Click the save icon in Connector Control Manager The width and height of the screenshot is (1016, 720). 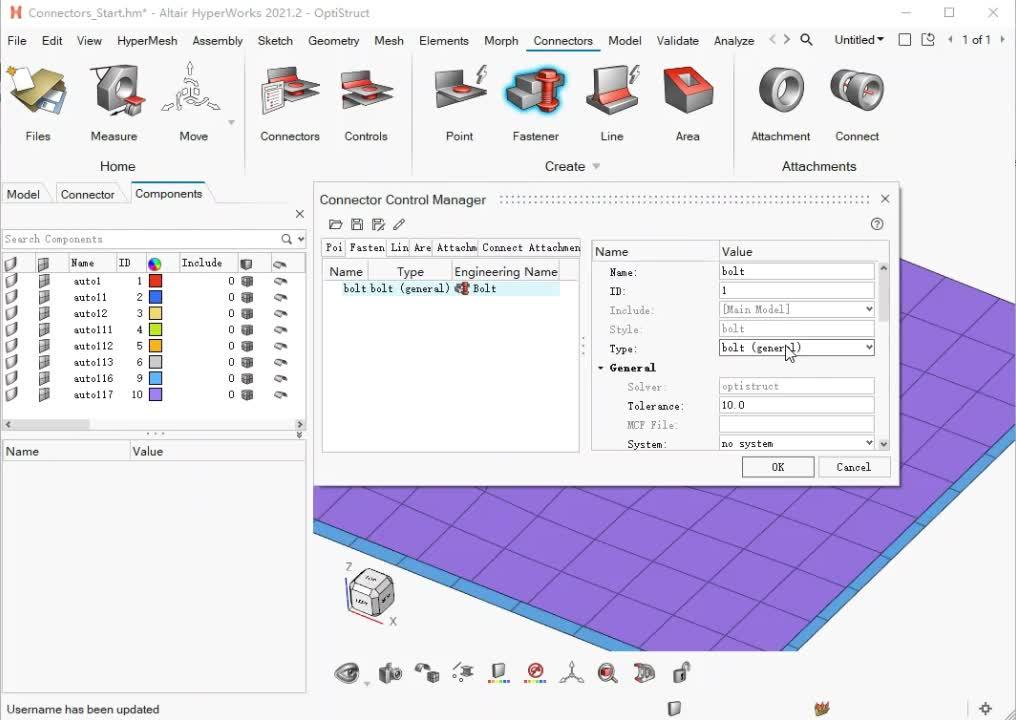[x=357, y=224]
